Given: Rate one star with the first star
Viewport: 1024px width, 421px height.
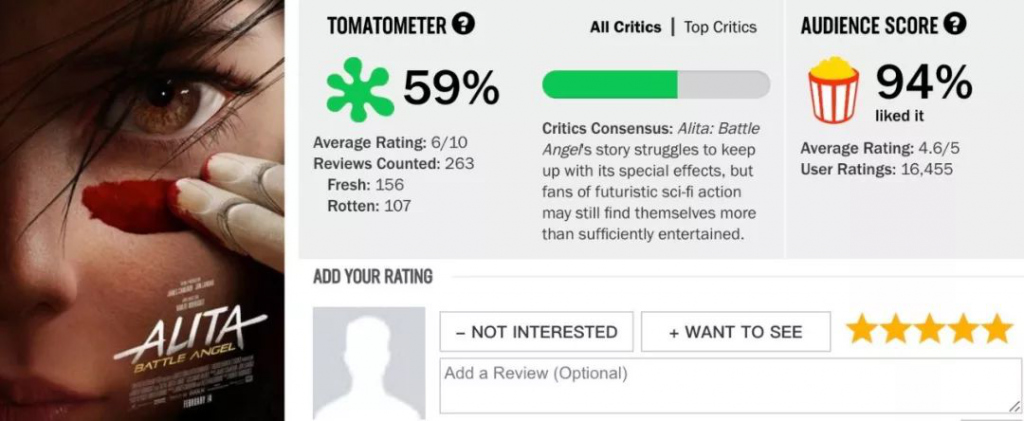Looking at the screenshot, I should [x=862, y=329].
